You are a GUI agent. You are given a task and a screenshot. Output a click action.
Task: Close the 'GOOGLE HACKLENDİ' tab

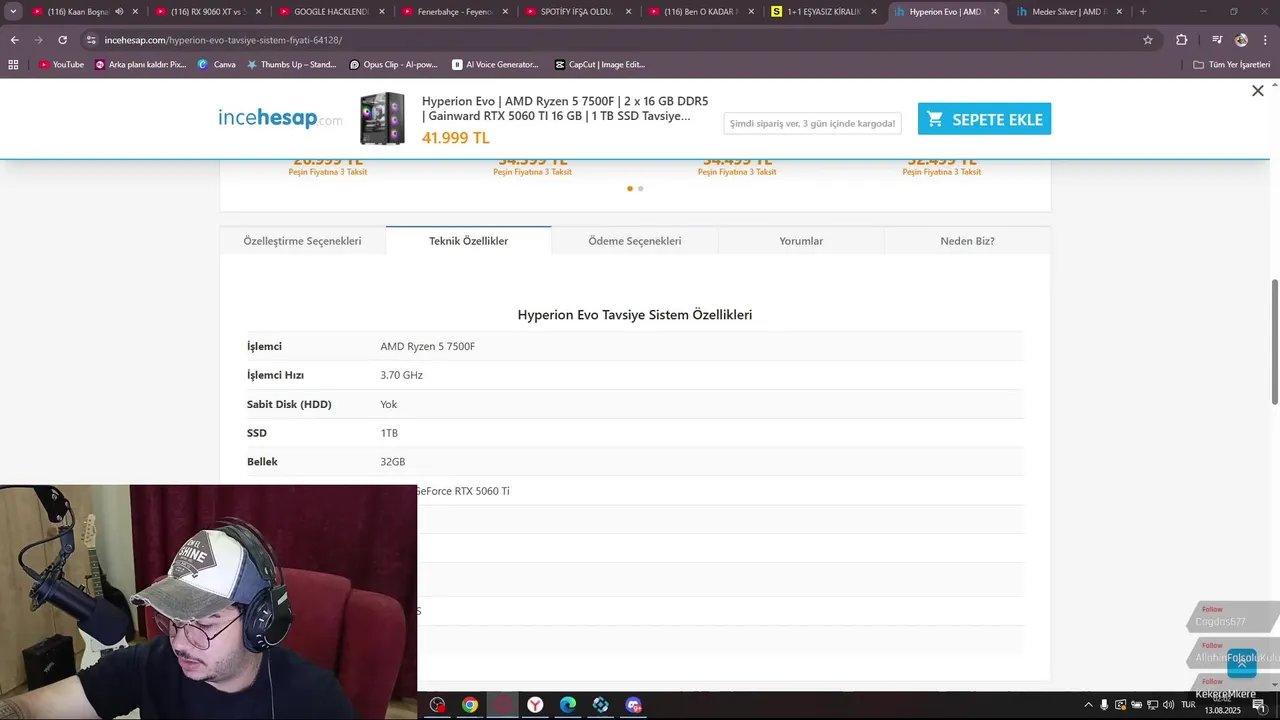381,12
